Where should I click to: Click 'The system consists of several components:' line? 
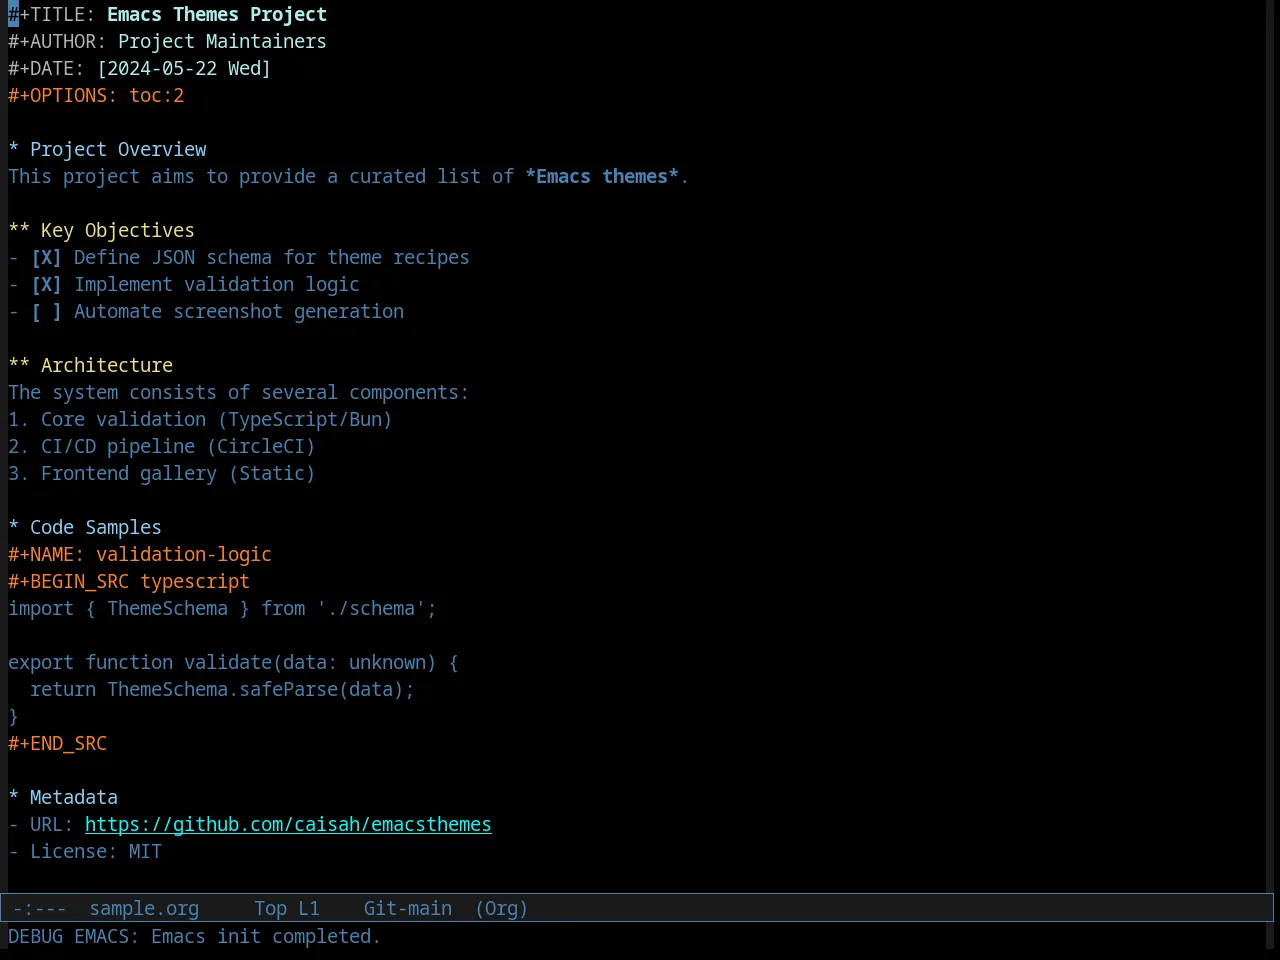click(238, 393)
